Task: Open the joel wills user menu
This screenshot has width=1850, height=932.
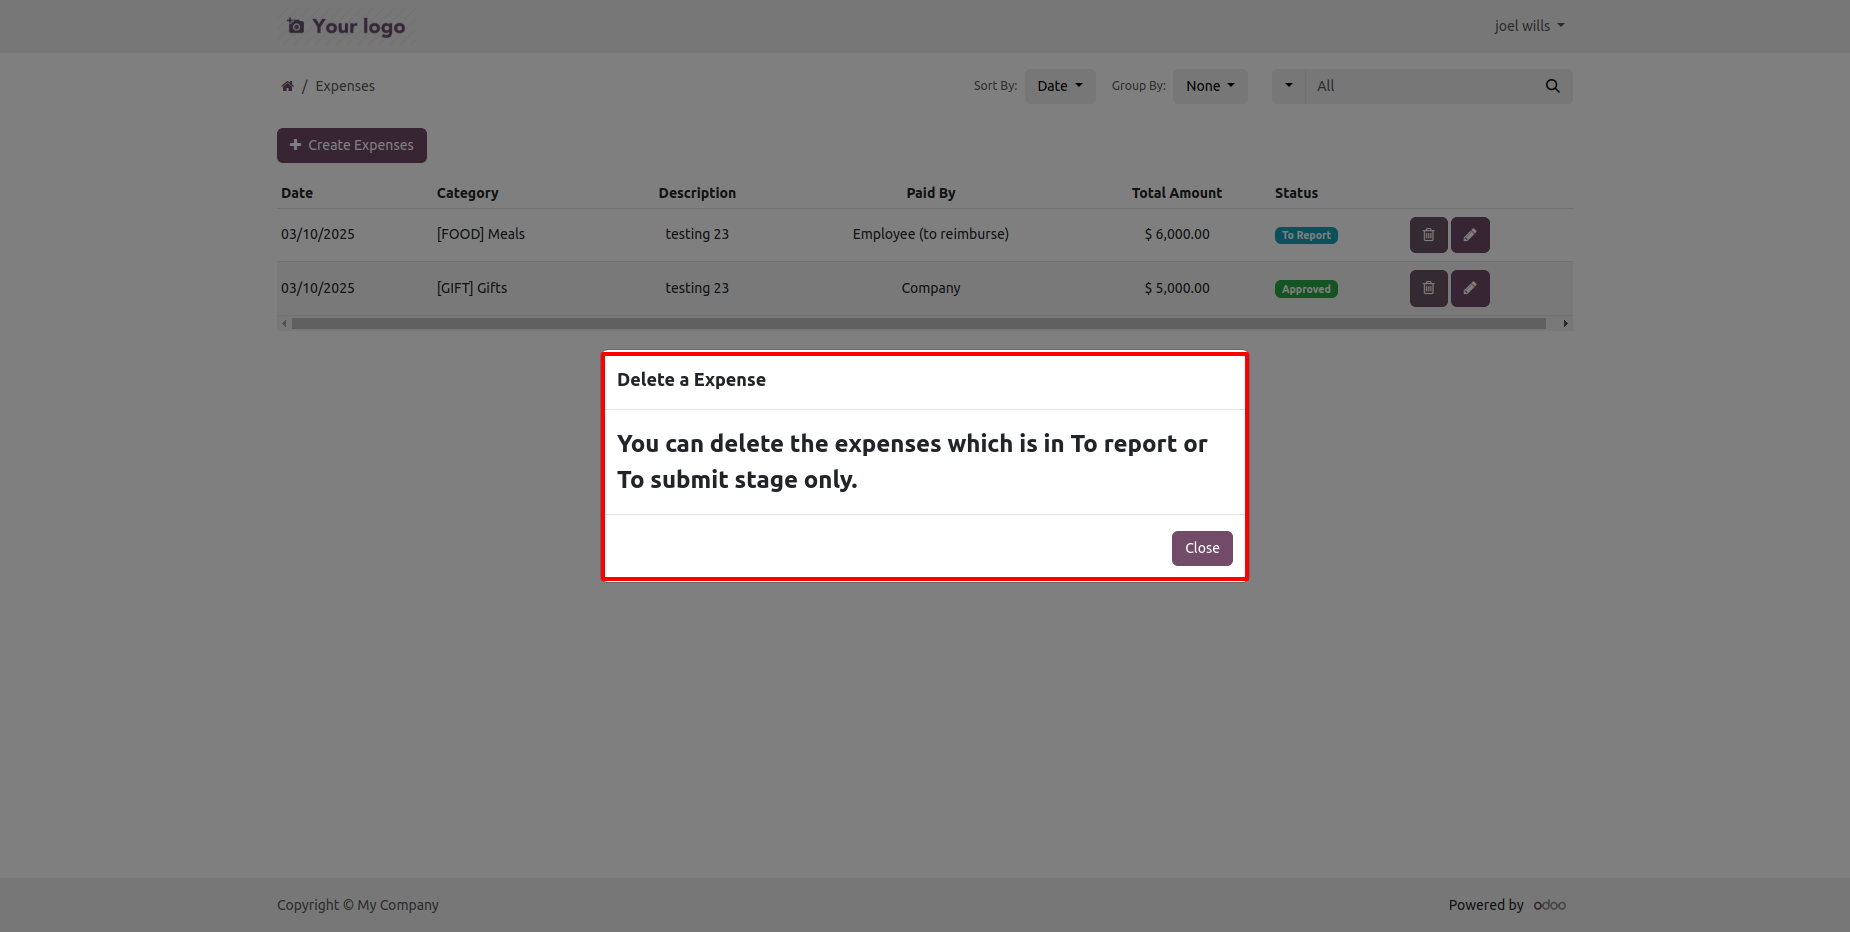Action: click(1528, 26)
